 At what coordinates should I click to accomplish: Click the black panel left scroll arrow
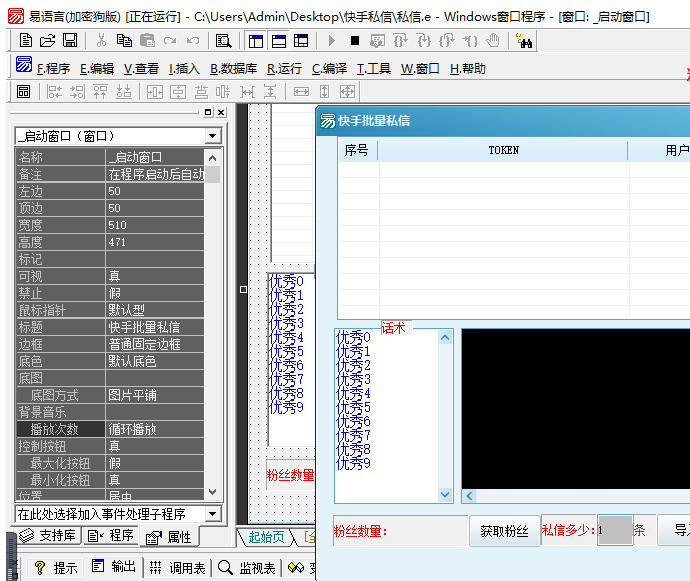pos(469,496)
